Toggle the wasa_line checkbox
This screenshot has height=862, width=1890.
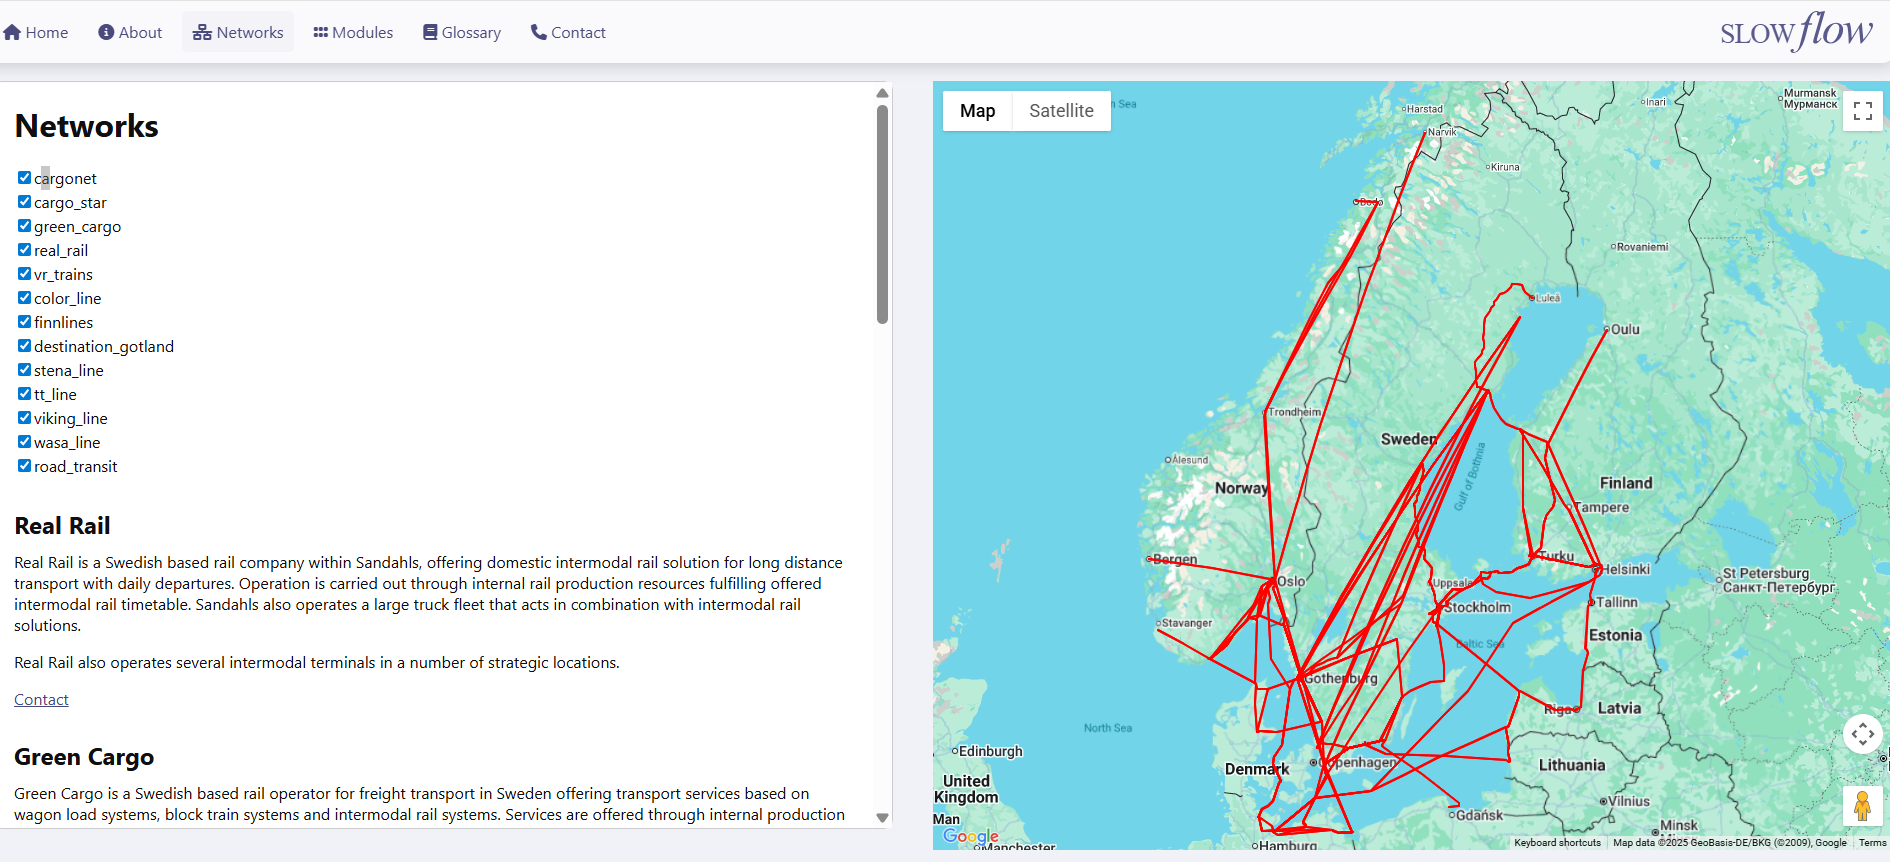pyautogui.click(x=24, y=442)
